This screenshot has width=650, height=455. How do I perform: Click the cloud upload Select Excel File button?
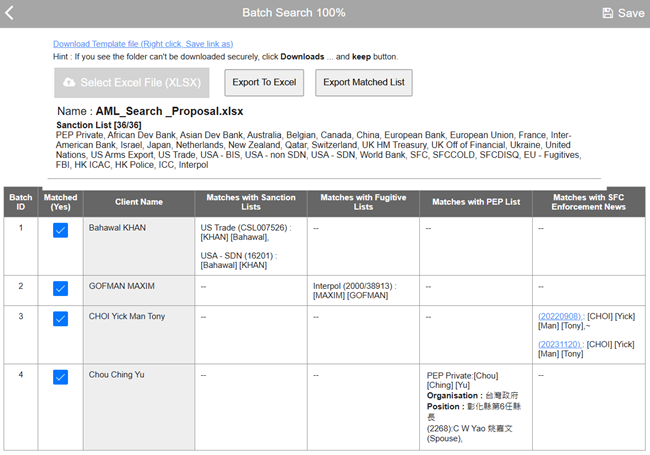132,82
